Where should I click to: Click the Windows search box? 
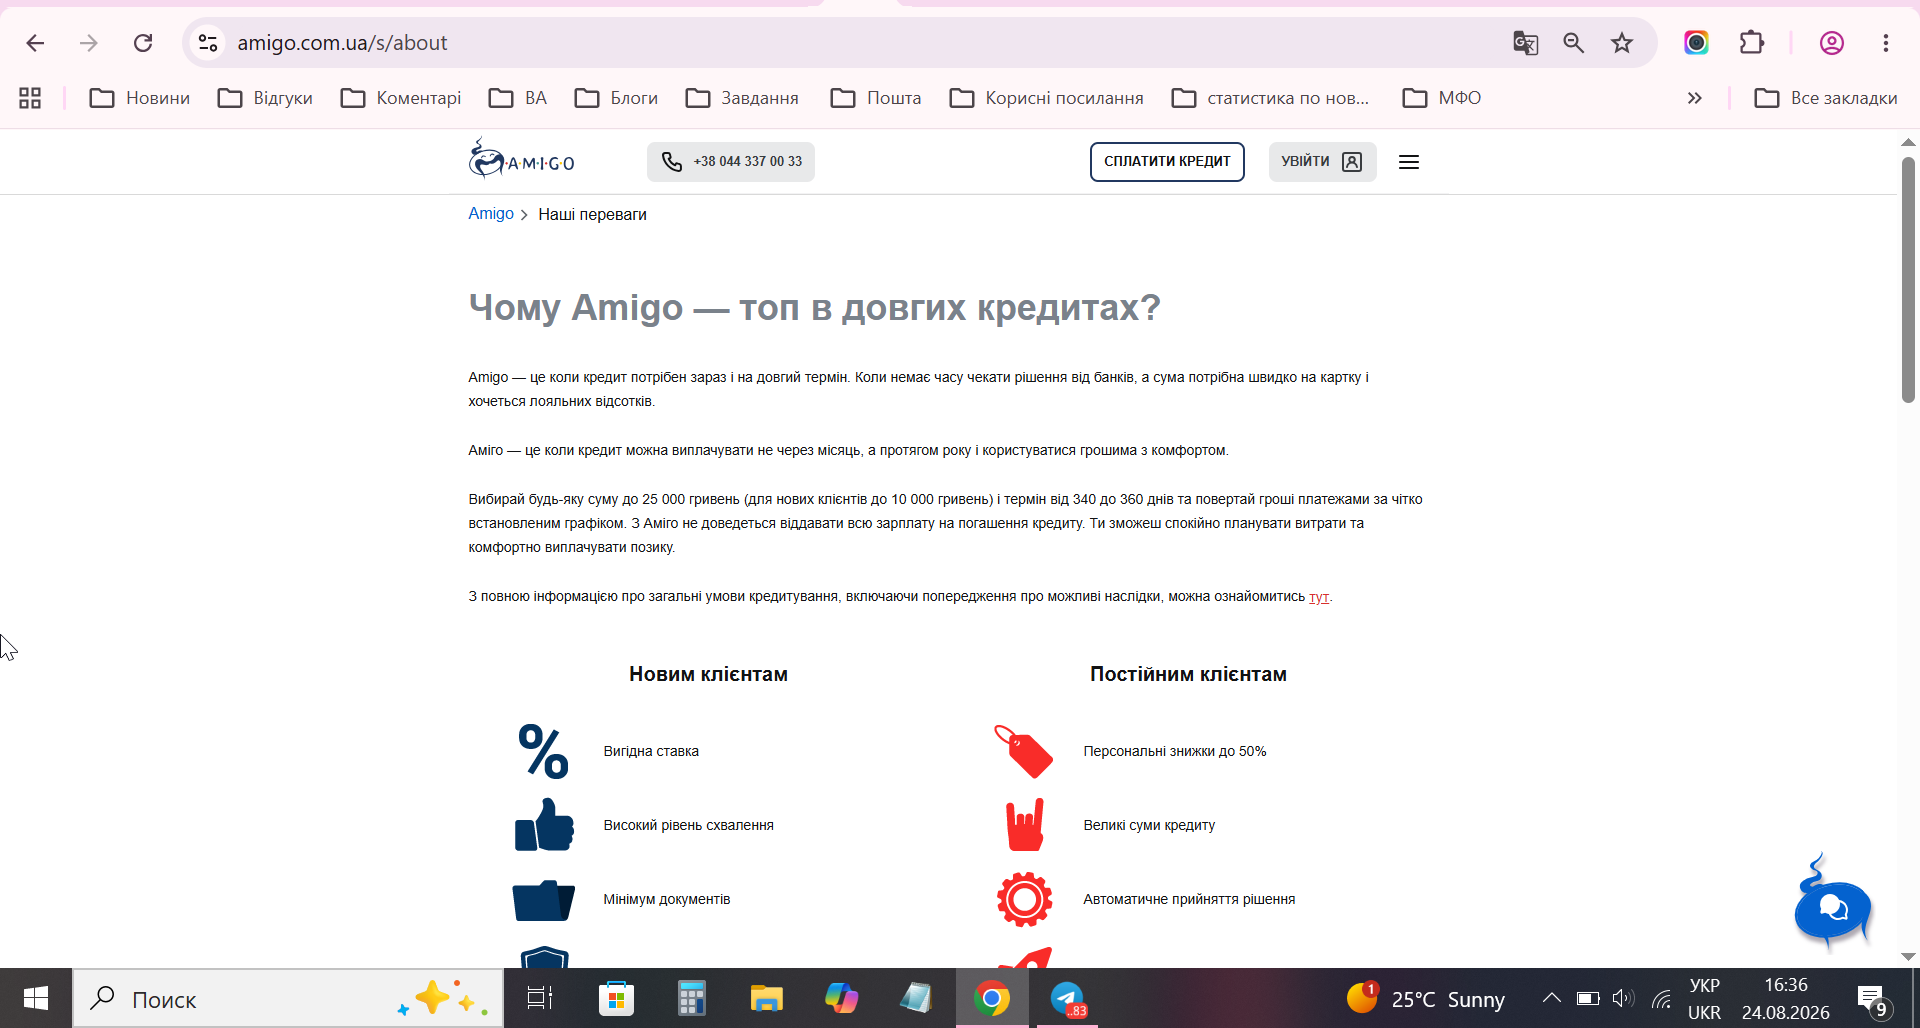[x=288, y=998]
